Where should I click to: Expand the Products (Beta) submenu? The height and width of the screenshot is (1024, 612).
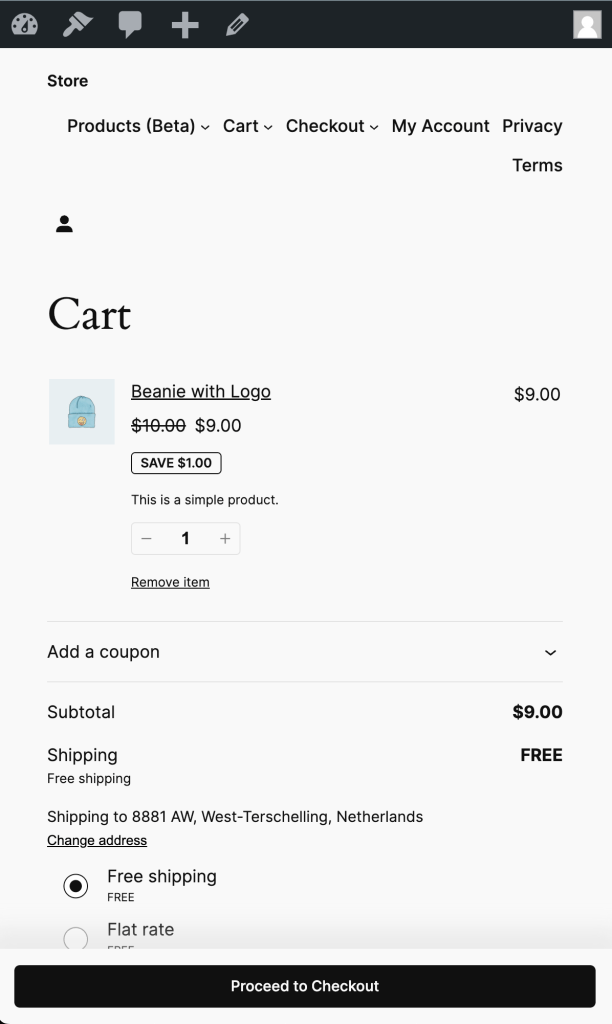(205, 127)
